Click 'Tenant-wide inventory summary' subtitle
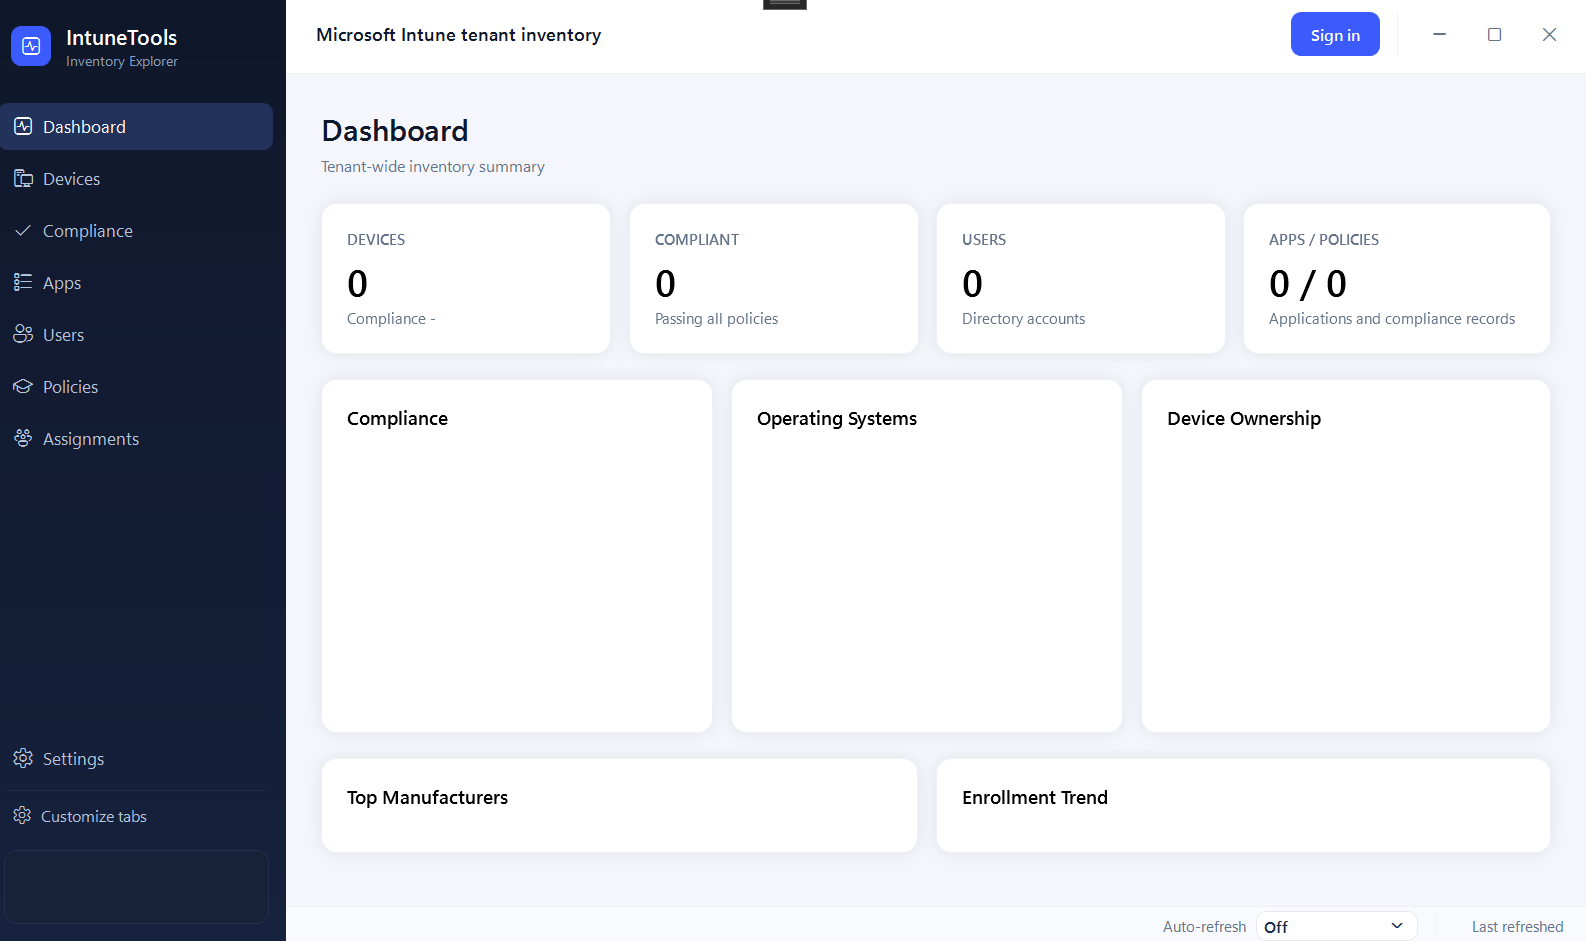The height and width of the screenshot is (941, 1586). [433, 167]
